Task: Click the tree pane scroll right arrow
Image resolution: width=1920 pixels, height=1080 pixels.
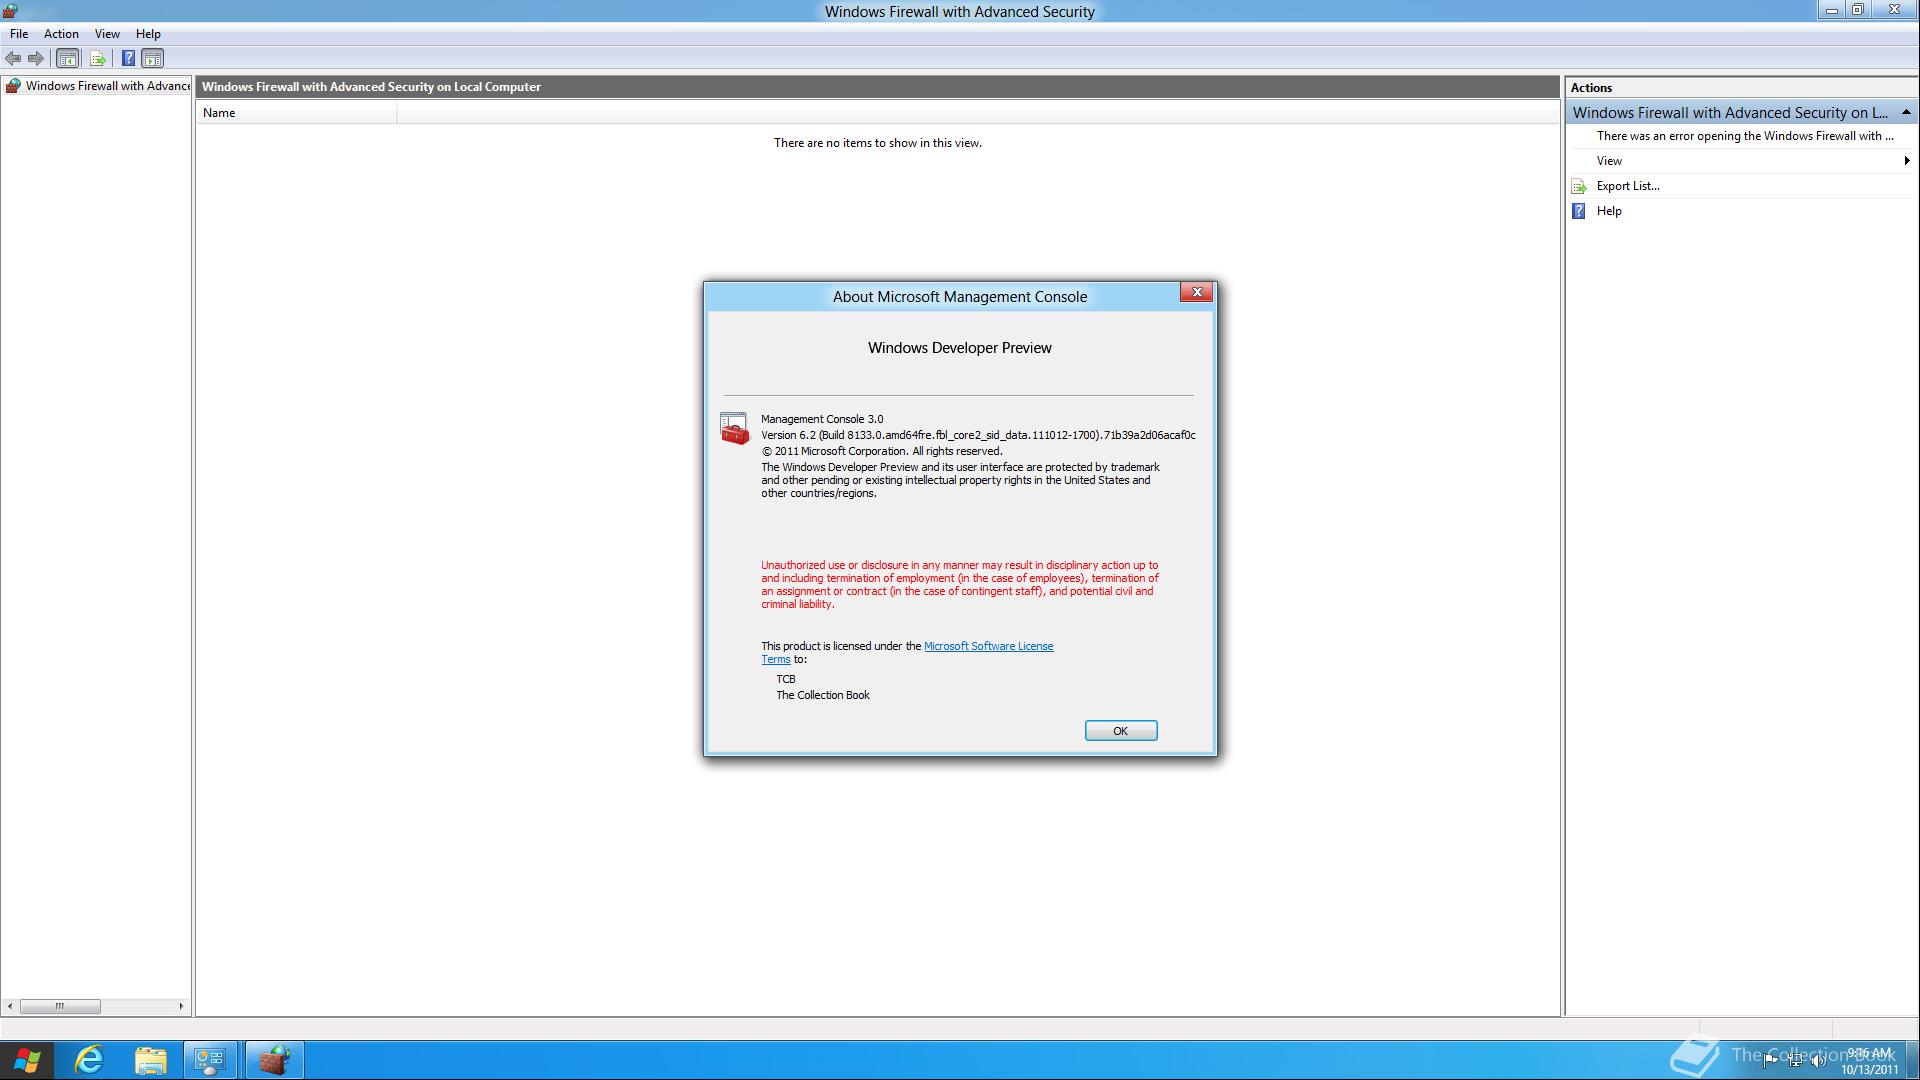Action: (181, 1006)
